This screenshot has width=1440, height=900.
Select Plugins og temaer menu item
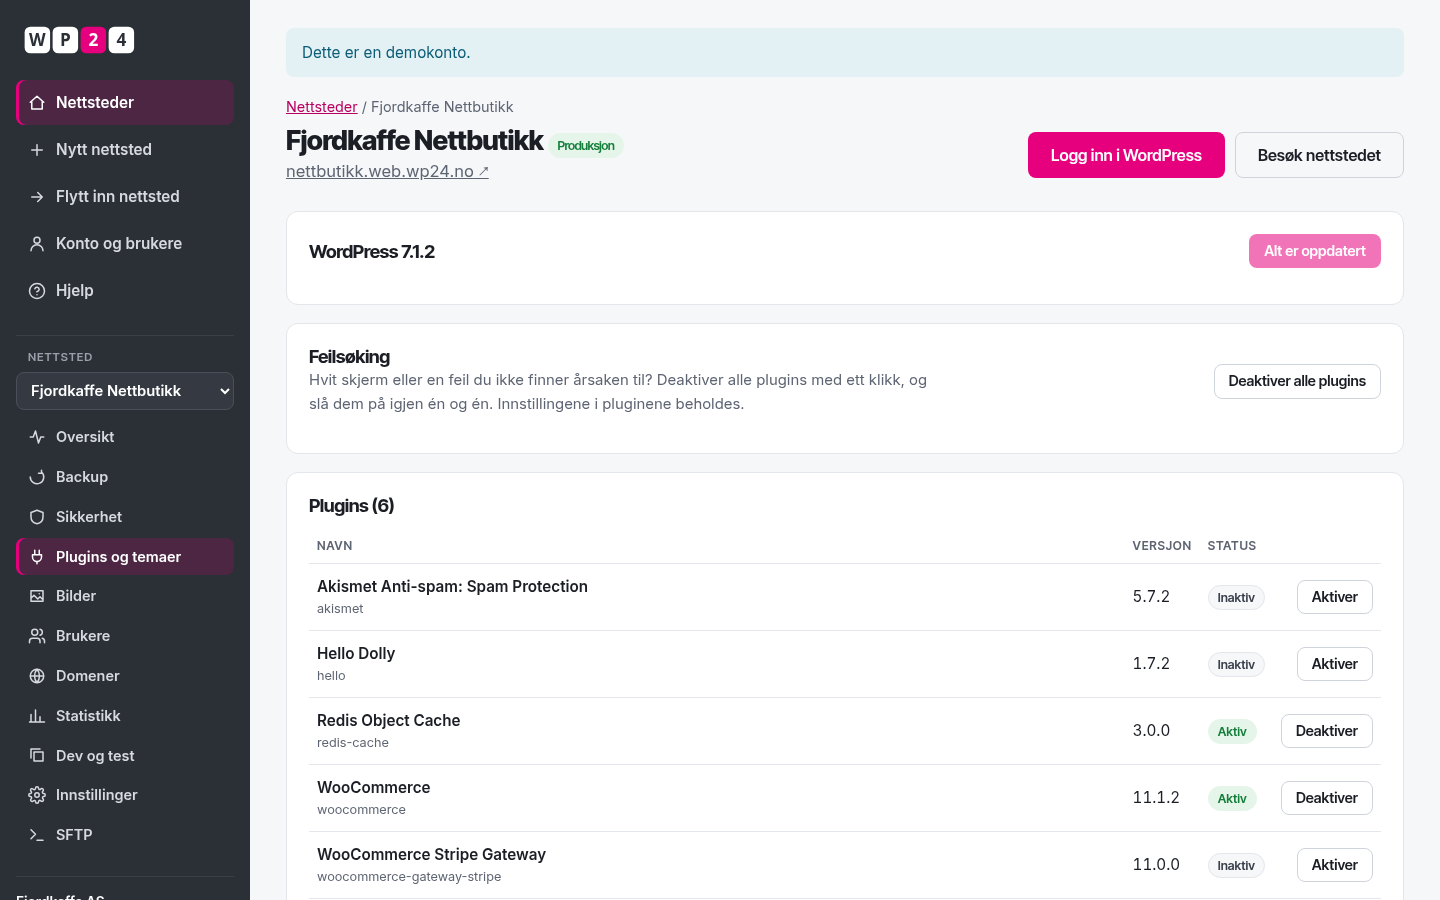(x=125, y=557)
